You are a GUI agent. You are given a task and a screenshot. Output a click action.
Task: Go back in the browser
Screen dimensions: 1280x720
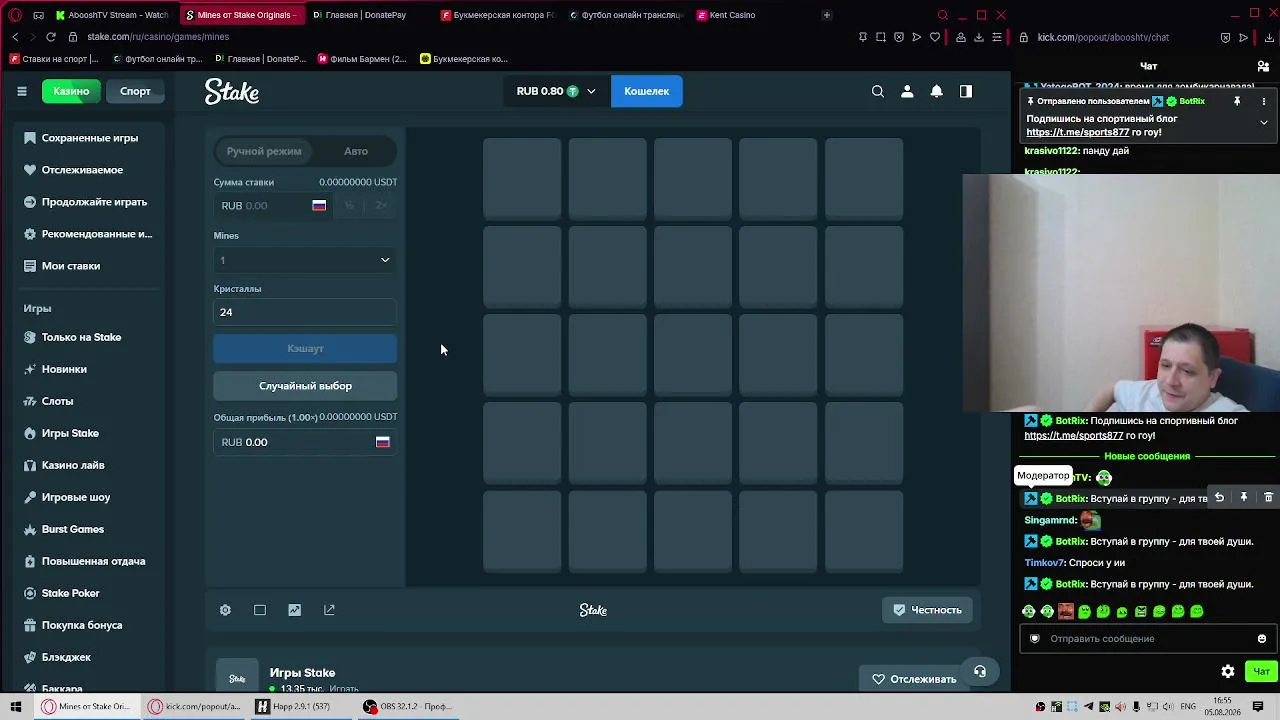pyautogui.click(x=15, y=37)
